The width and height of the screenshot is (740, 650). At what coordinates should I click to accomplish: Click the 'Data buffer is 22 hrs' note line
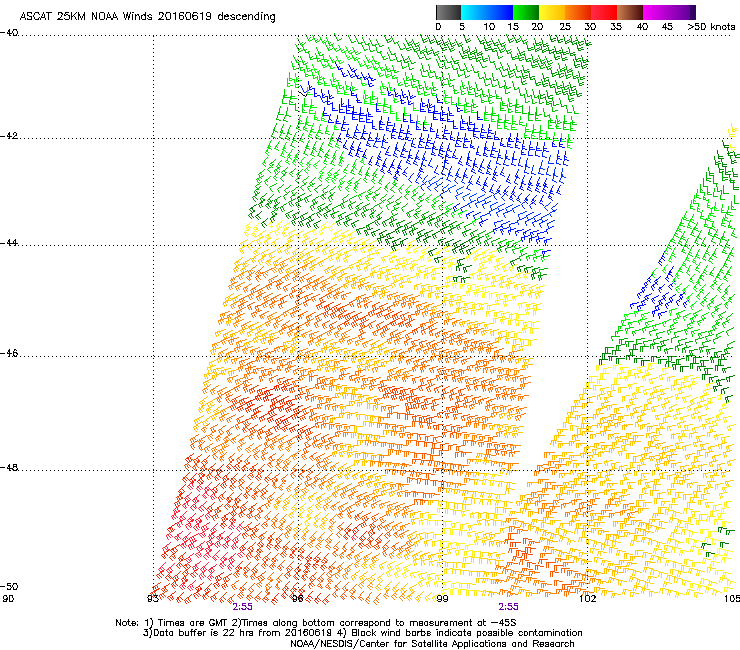[x=362, y=633]
